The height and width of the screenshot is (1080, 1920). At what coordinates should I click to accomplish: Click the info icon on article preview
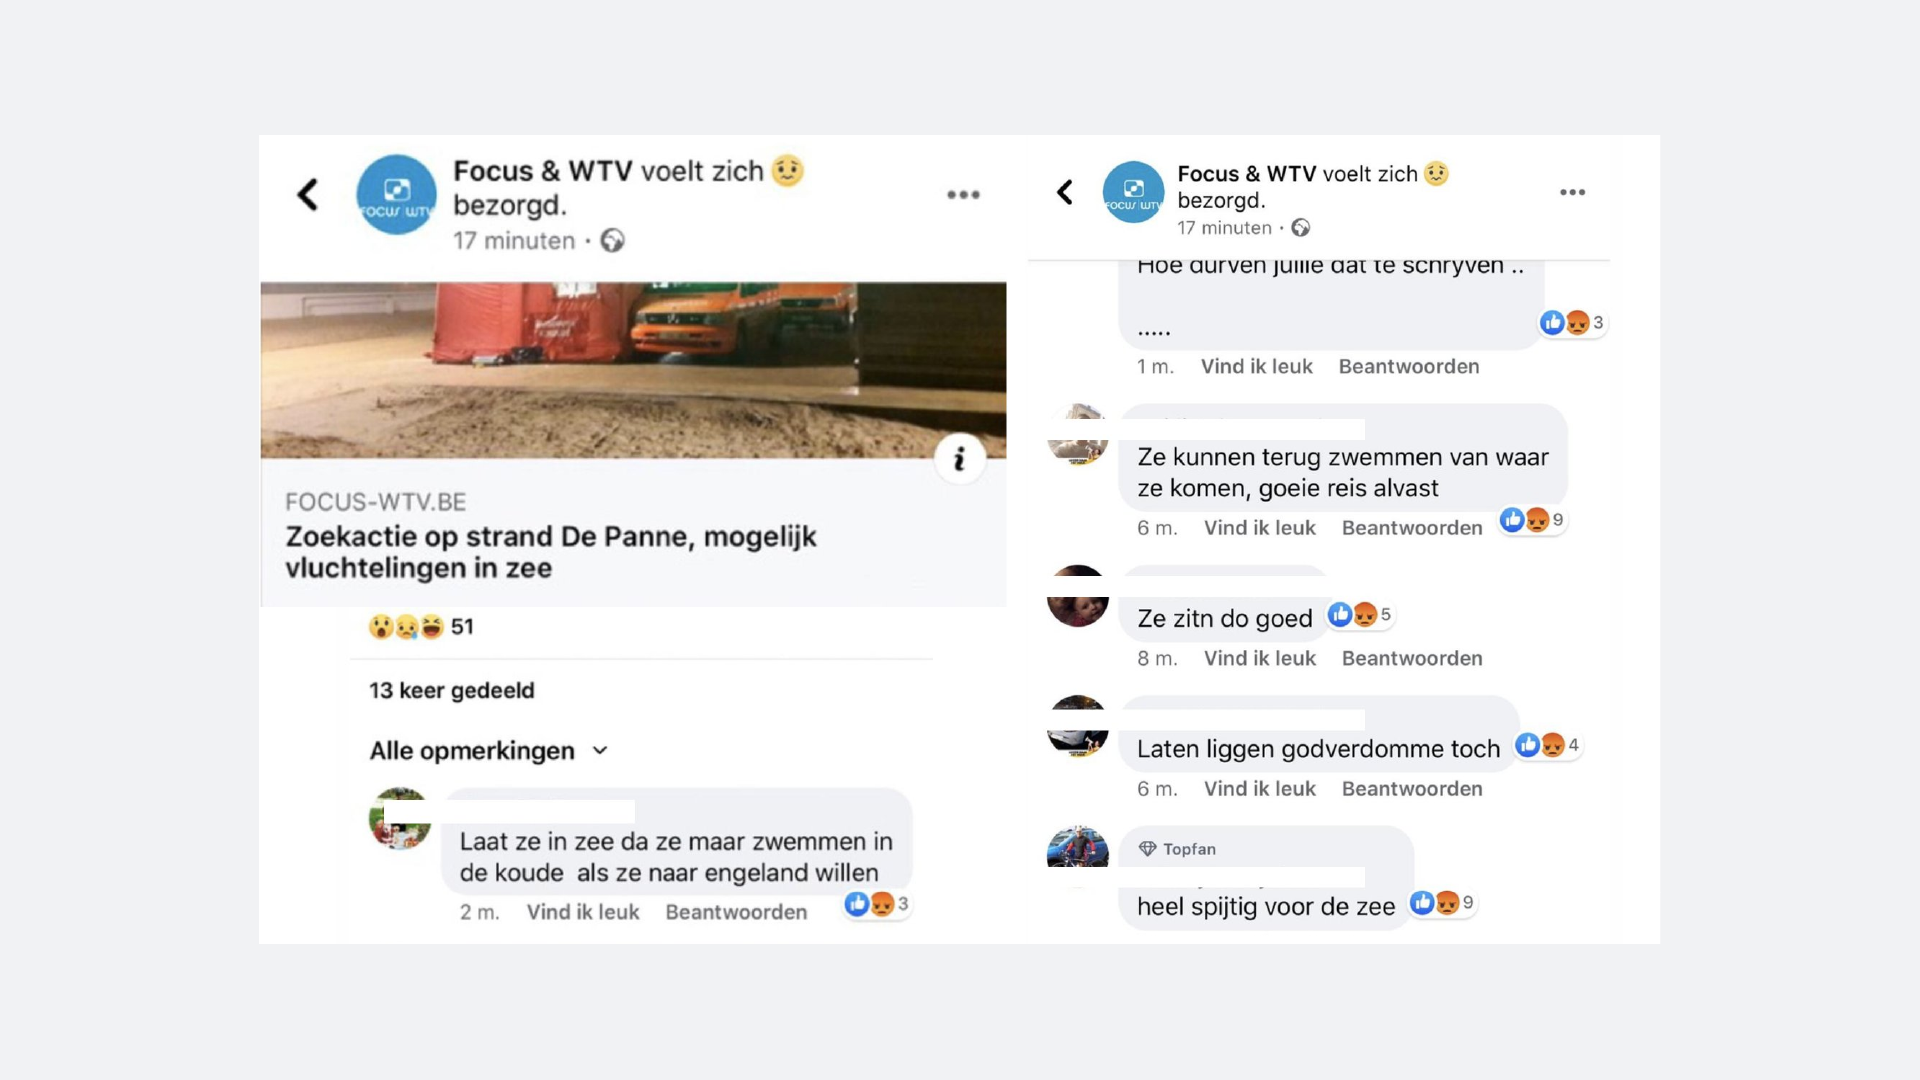click(959, 458)
